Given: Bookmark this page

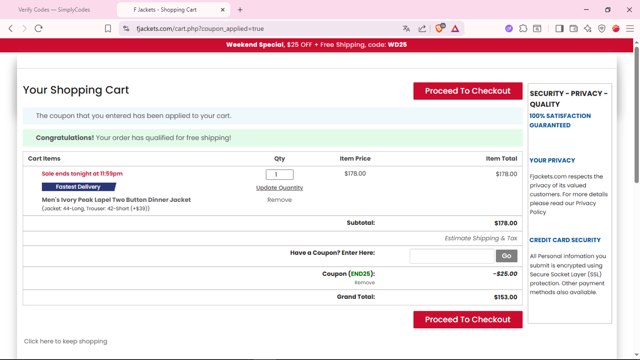Looking at the screenshot, I should [108, 29].
